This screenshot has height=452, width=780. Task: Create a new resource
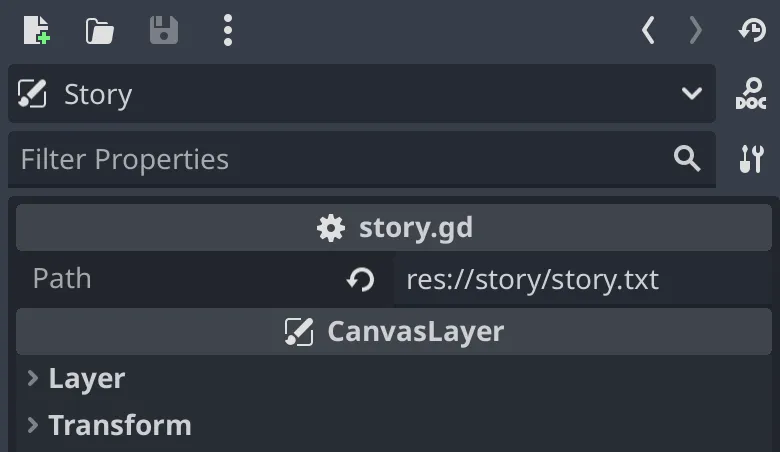tap(37, 31)
